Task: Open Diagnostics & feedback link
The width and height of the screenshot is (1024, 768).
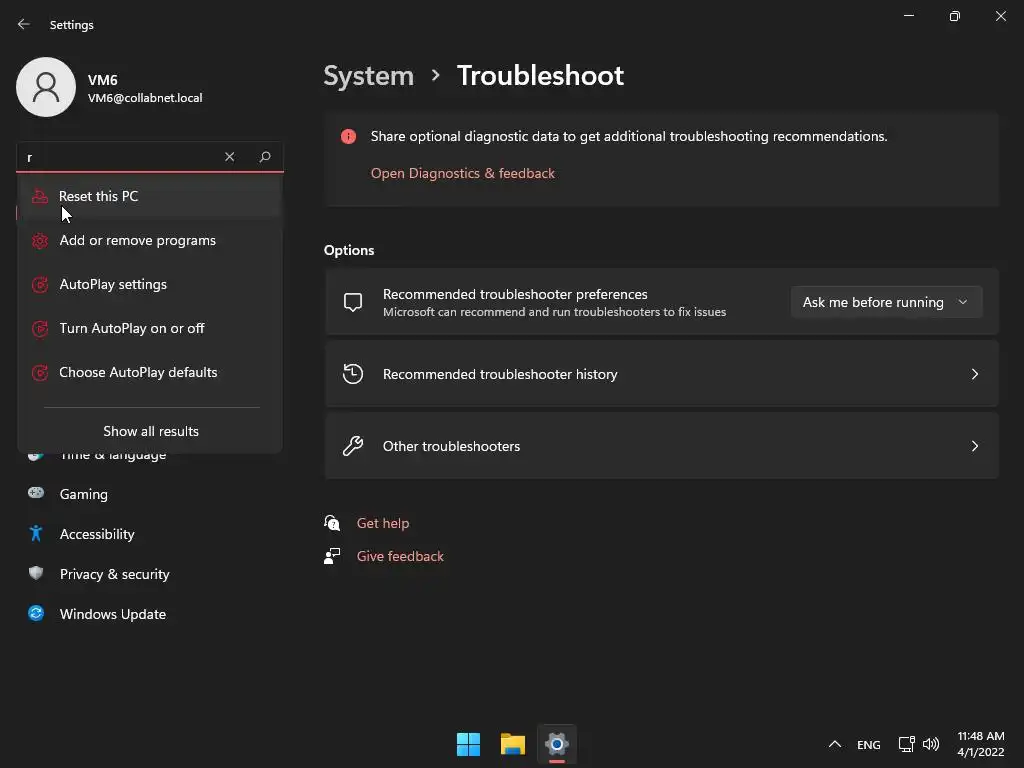Action: (462, 173)
